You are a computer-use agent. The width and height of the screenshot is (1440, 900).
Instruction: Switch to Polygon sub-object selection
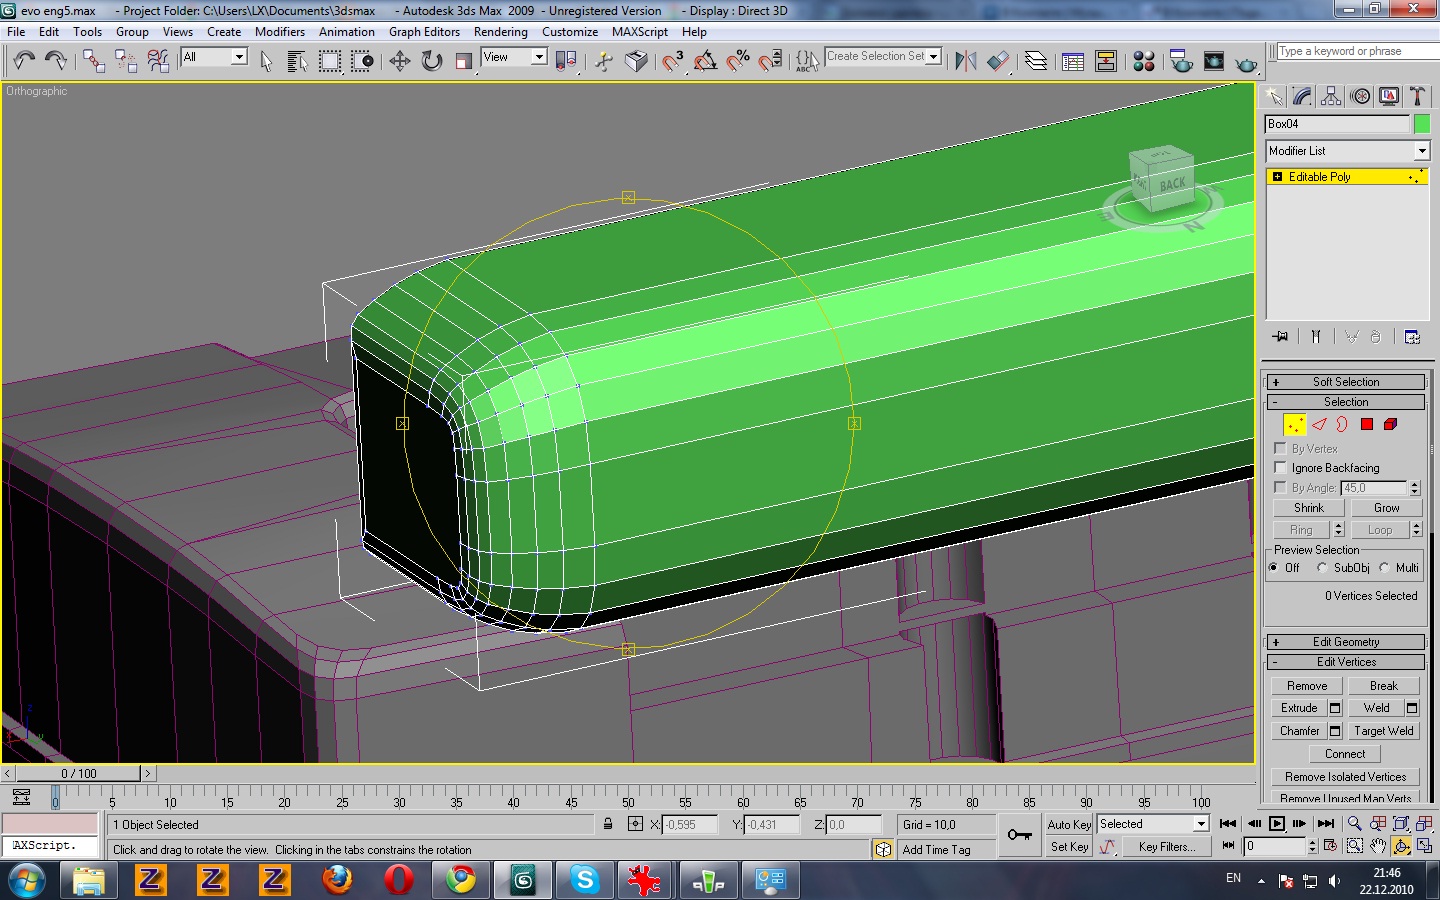tap(1367, 424)
